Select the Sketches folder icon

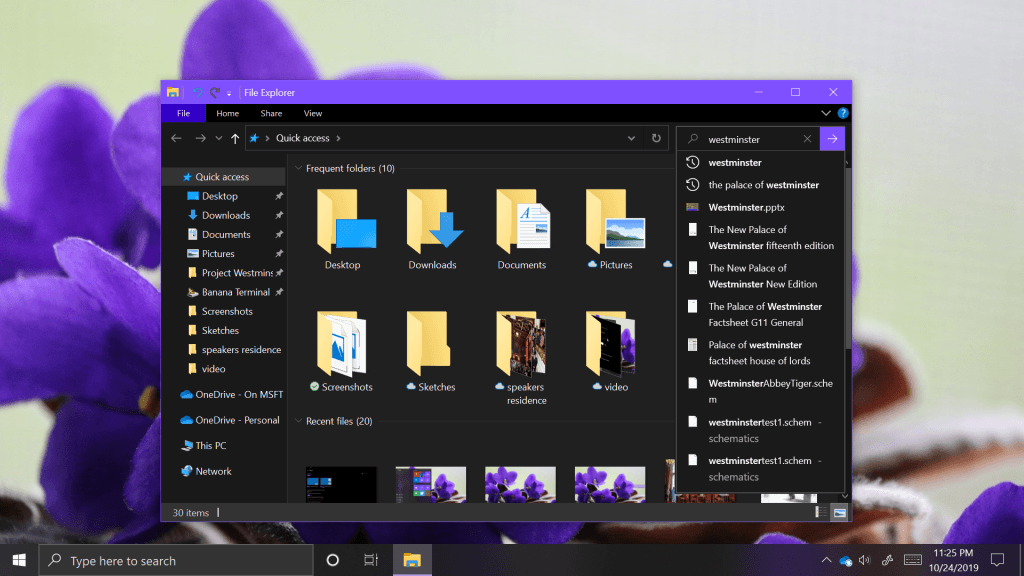click(428, 344)
